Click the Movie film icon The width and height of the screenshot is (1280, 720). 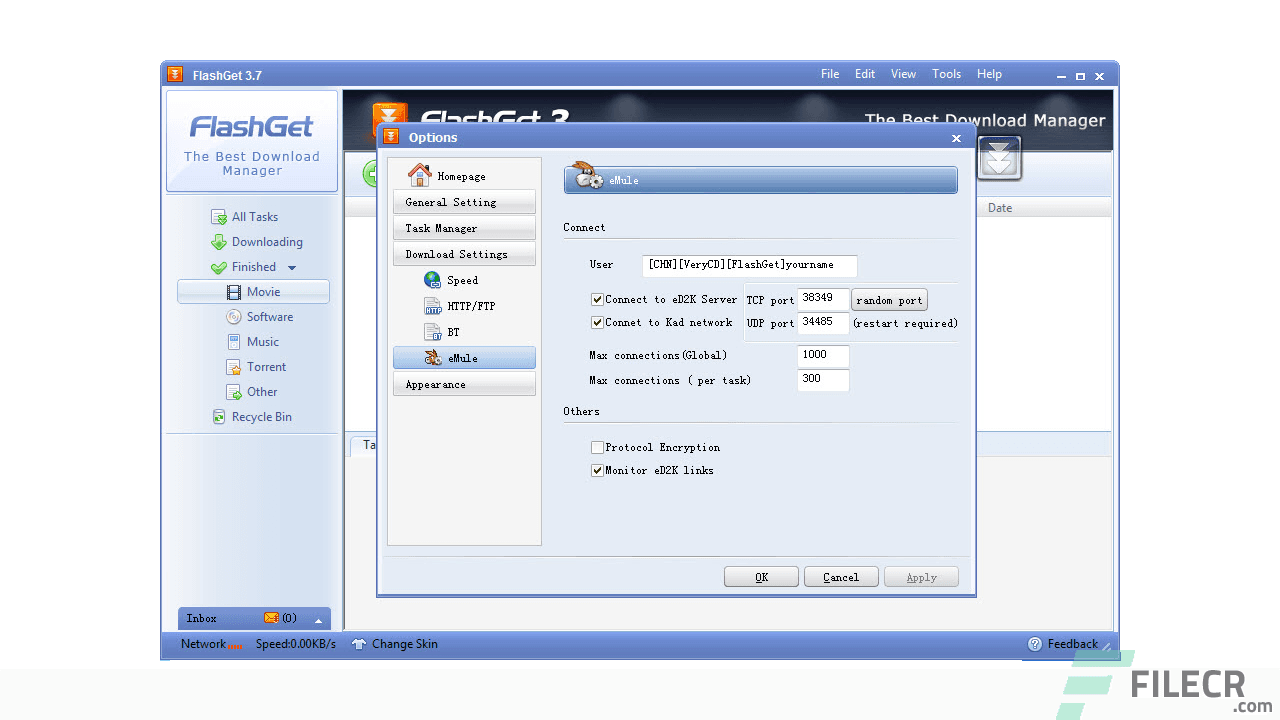pos(234,292)
